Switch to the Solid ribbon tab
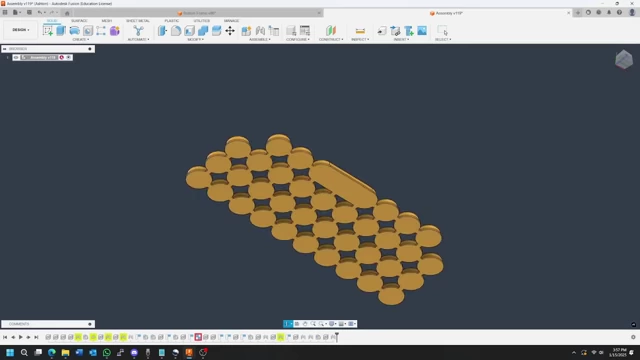 (52, 20)
